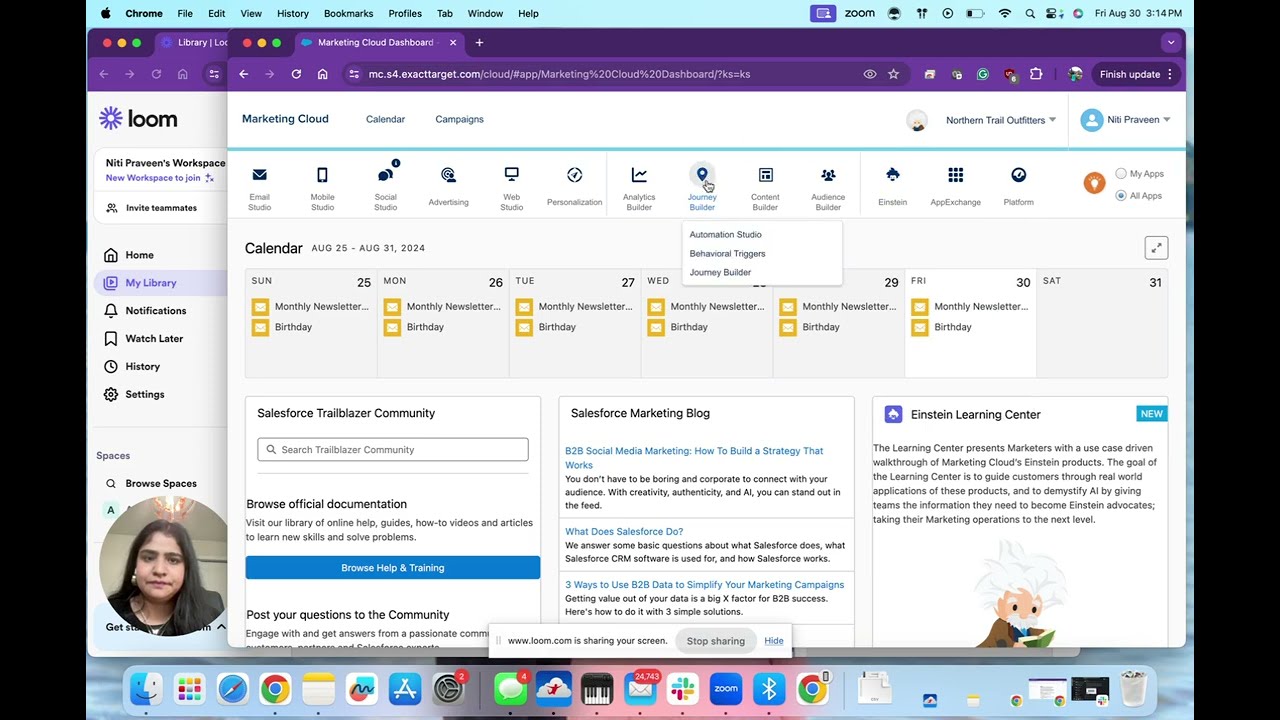The width and height of the screenshot is (1280, 720).
Task: Open Niti Praveen user dropdown
Action: click(x=1126, y=120)
